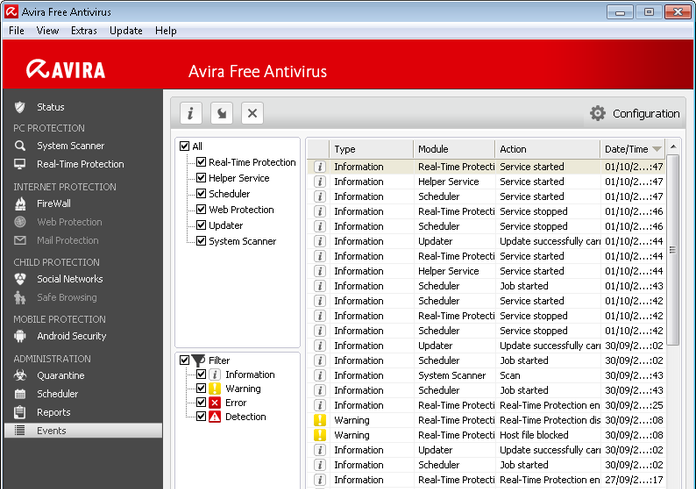This screenshot has height=489, width=696.
Task: Click the export events toolbar icon
Action: [x=223, y=113]
